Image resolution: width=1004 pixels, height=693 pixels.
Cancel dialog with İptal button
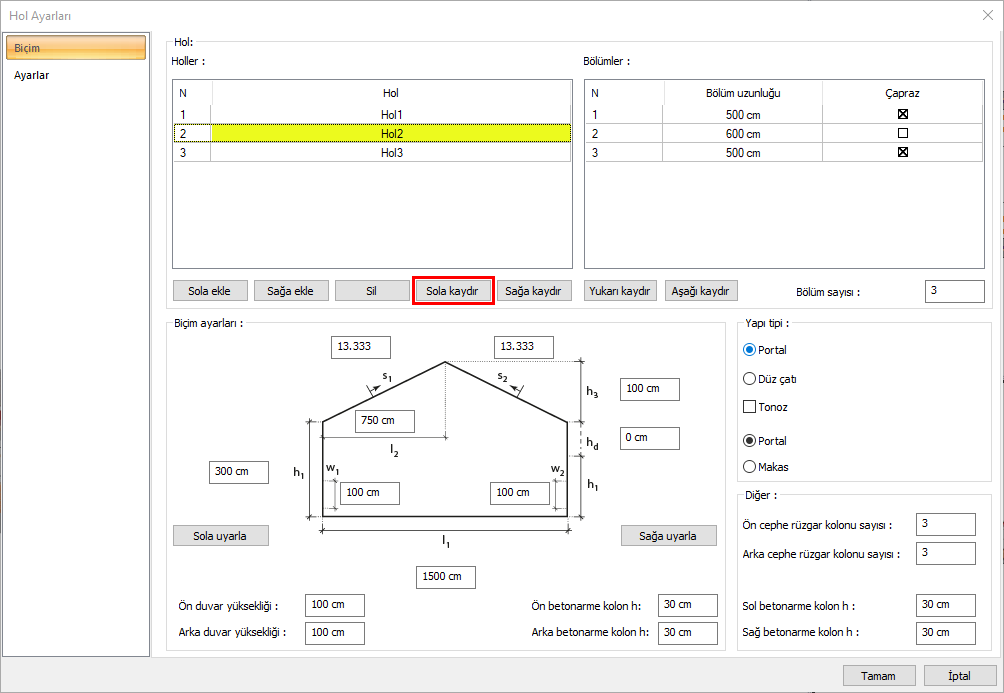[959, 676]
